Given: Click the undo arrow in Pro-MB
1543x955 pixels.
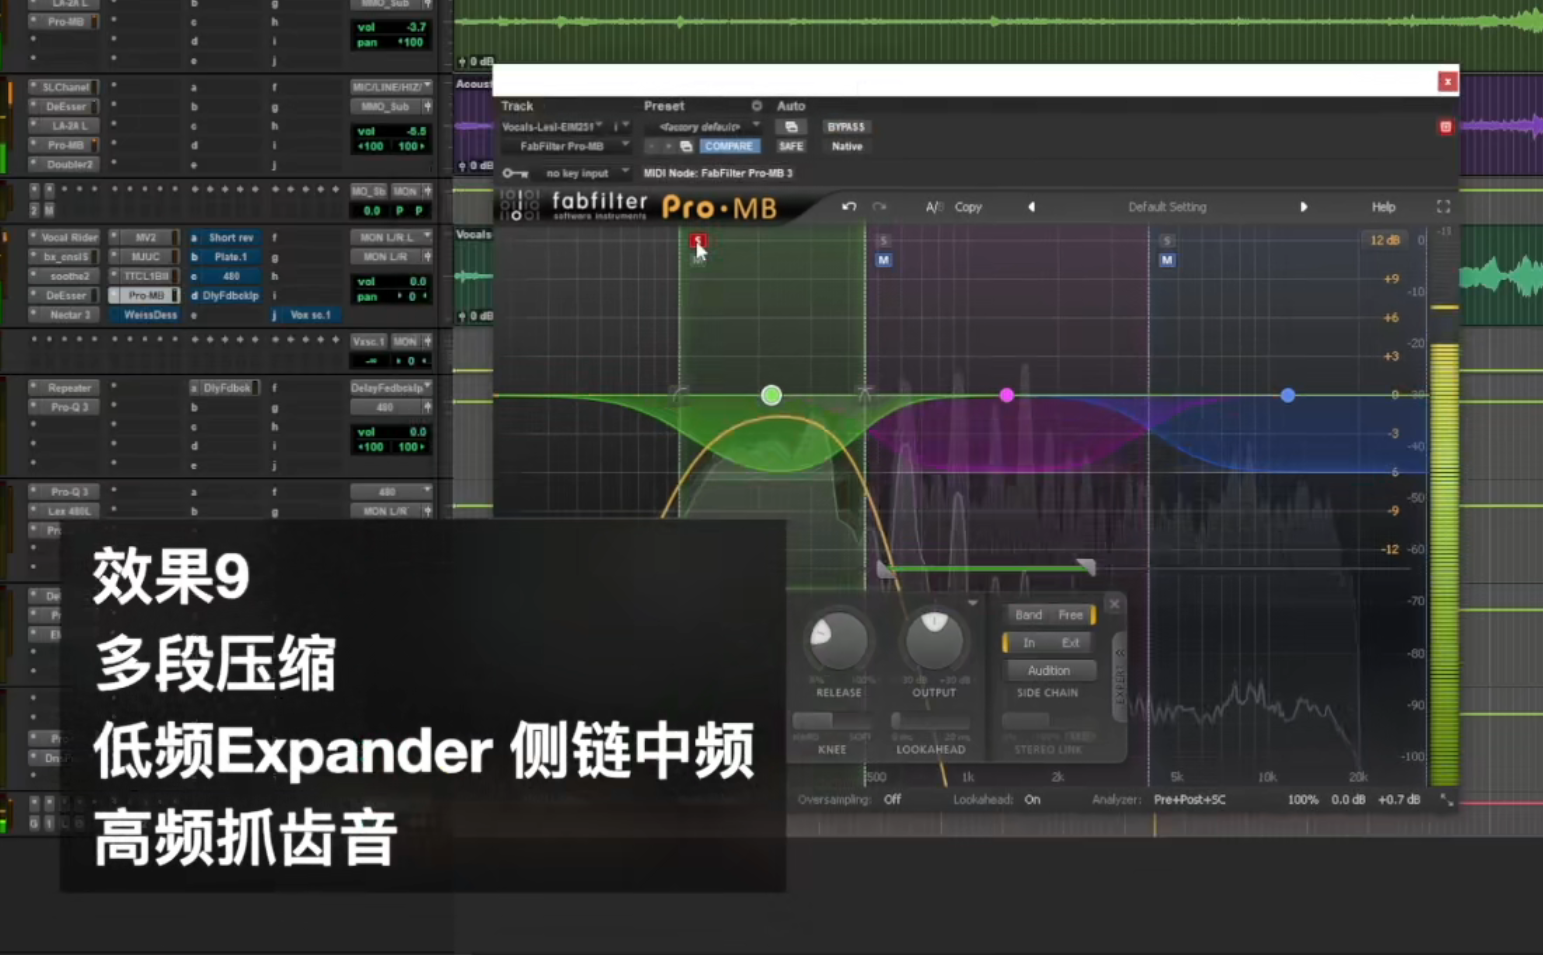Looking at the screenshot, I should tap(849, 207).
